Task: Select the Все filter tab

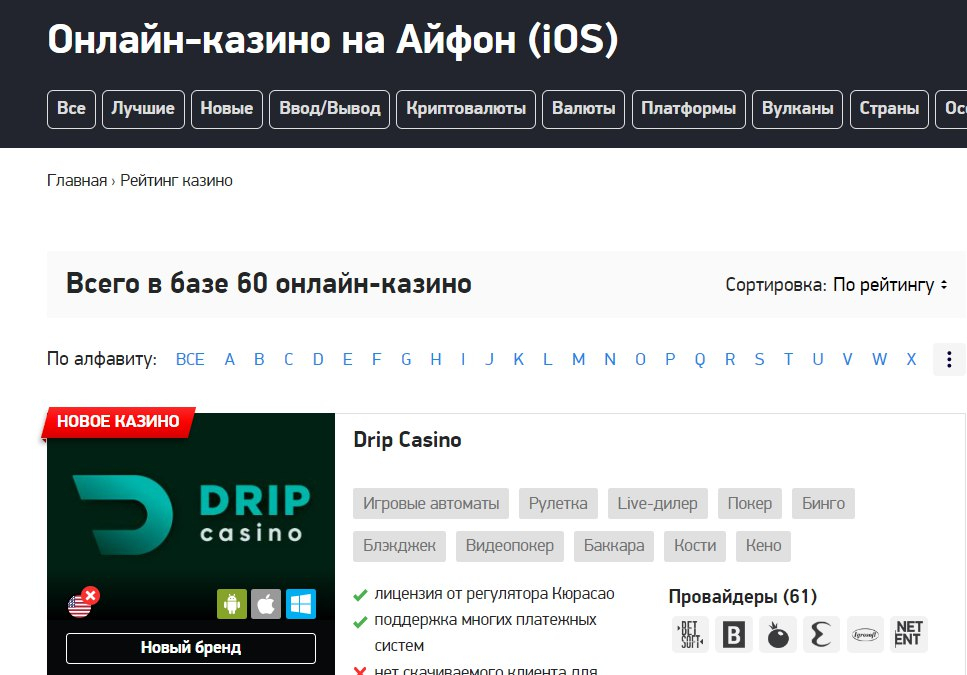Action: [72, 109]
